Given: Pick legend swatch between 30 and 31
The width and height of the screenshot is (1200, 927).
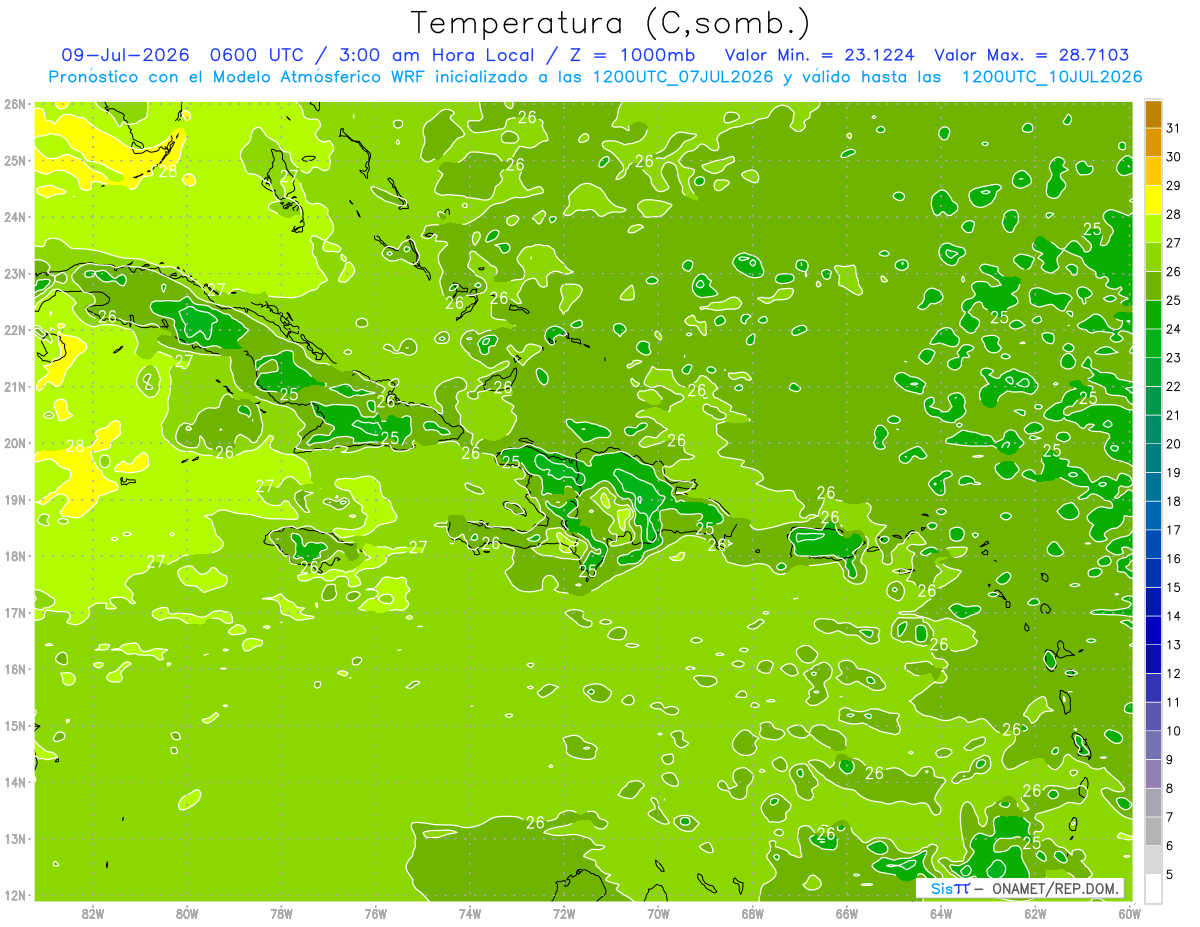Looking at the screenshot, I should point(1153,142).
